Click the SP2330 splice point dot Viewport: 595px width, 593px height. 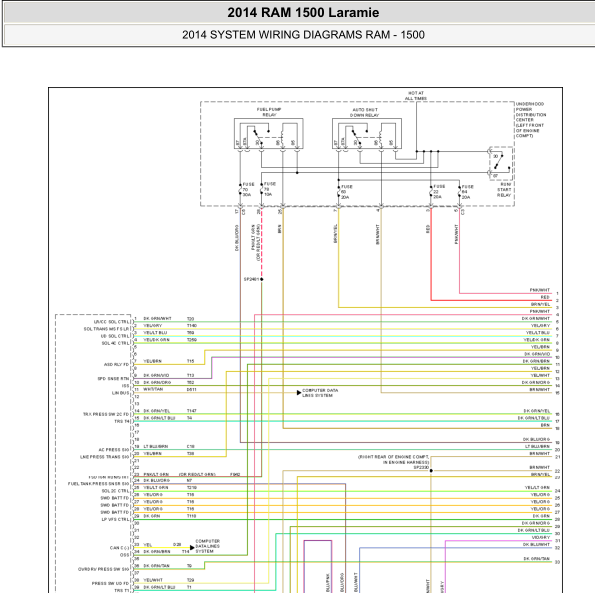pos(431,470)
